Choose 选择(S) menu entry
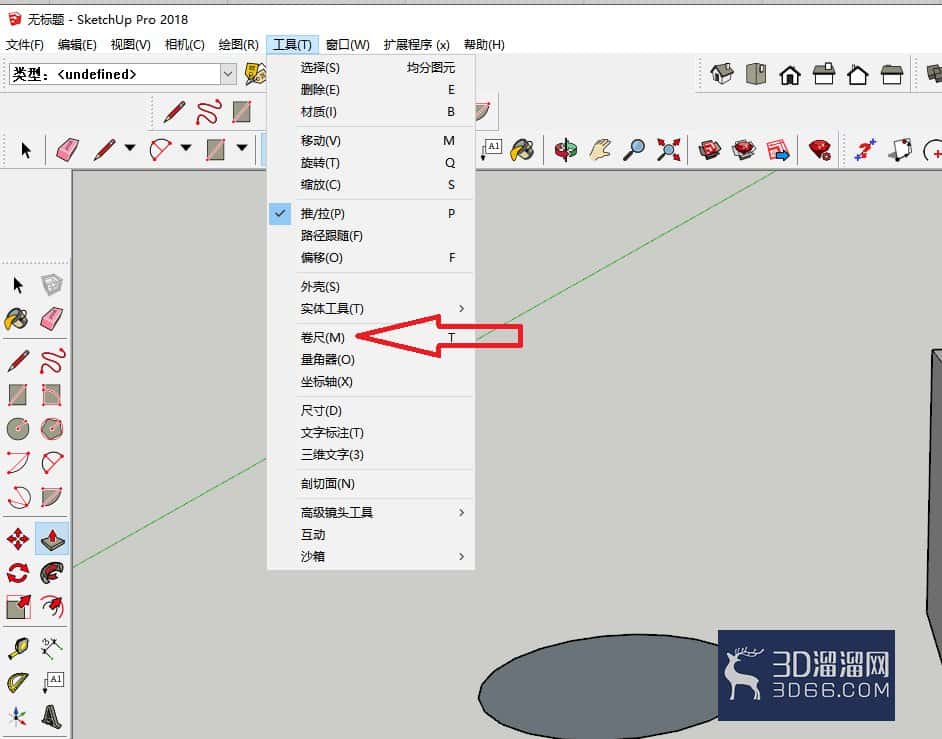Image resolution: width=942 pixels, height=739 pixels. coord(371,68)
